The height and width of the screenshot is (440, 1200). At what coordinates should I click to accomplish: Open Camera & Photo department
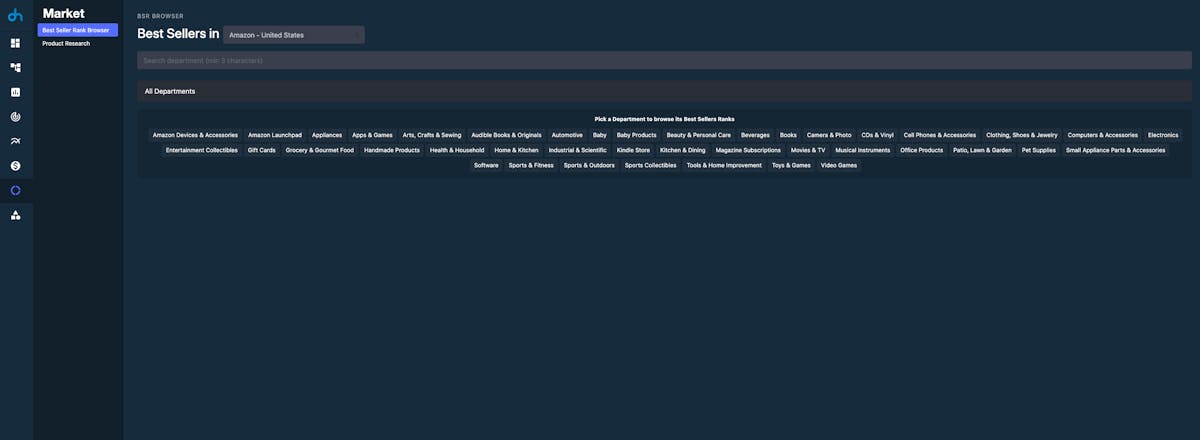[x=830, y=135]
